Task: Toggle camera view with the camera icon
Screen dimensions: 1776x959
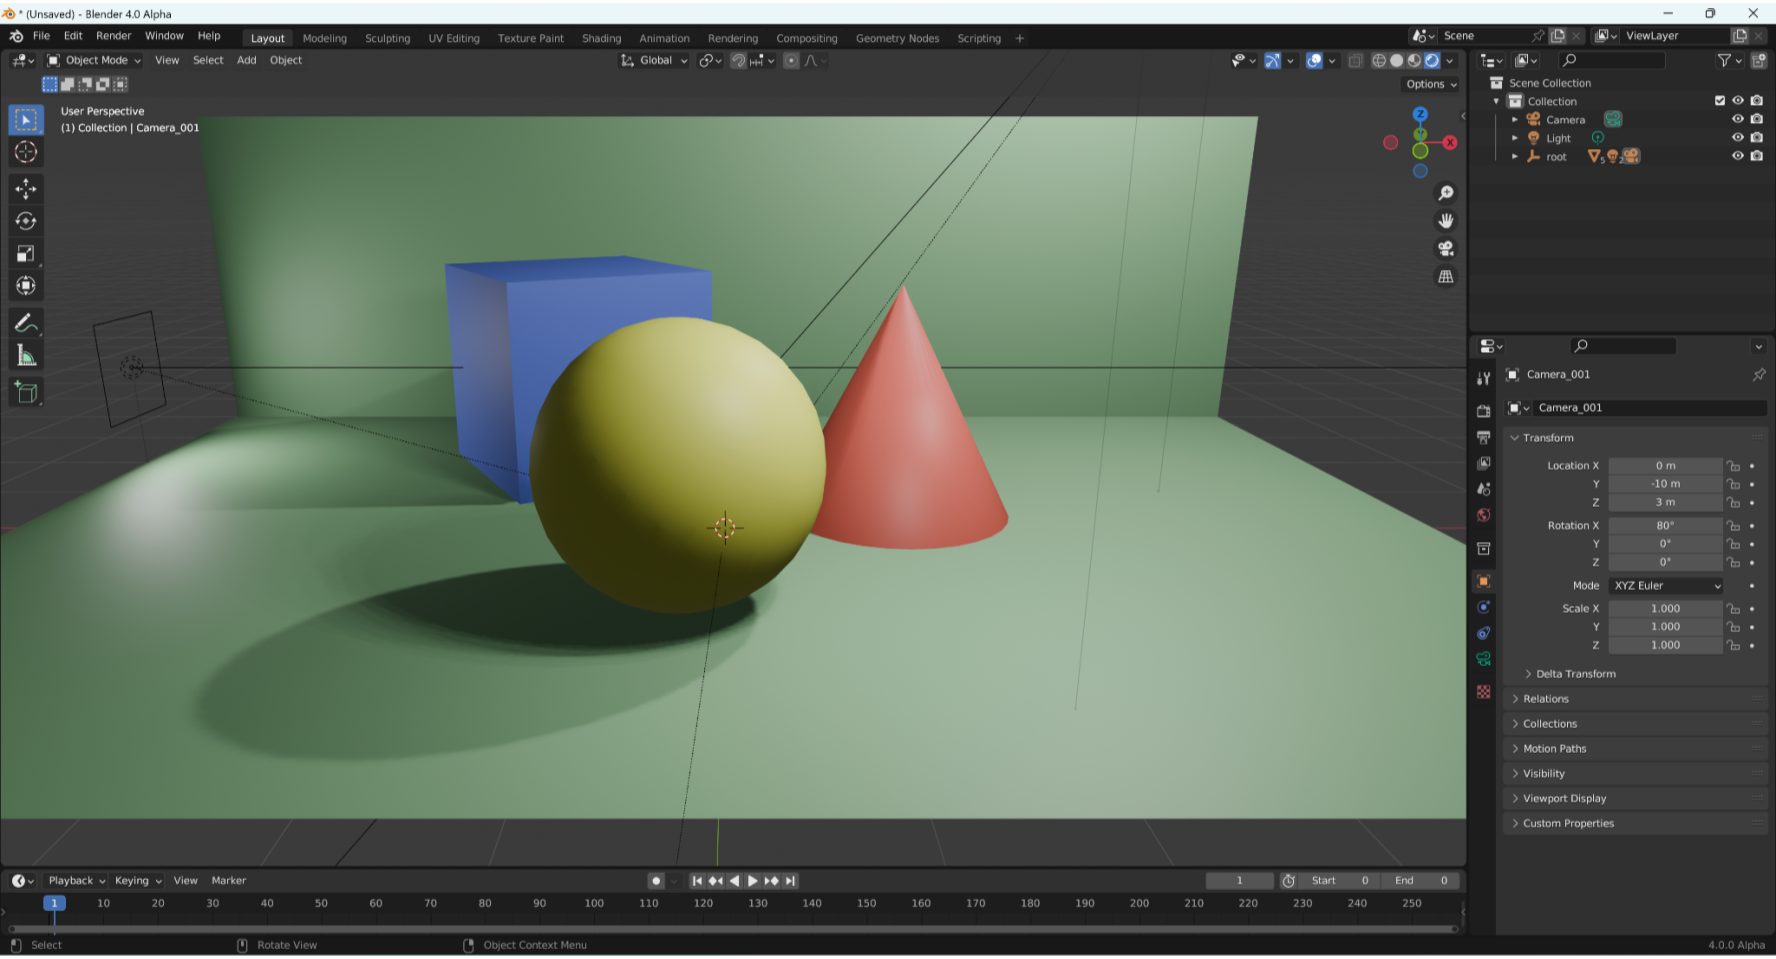Action: [1446, 248]
